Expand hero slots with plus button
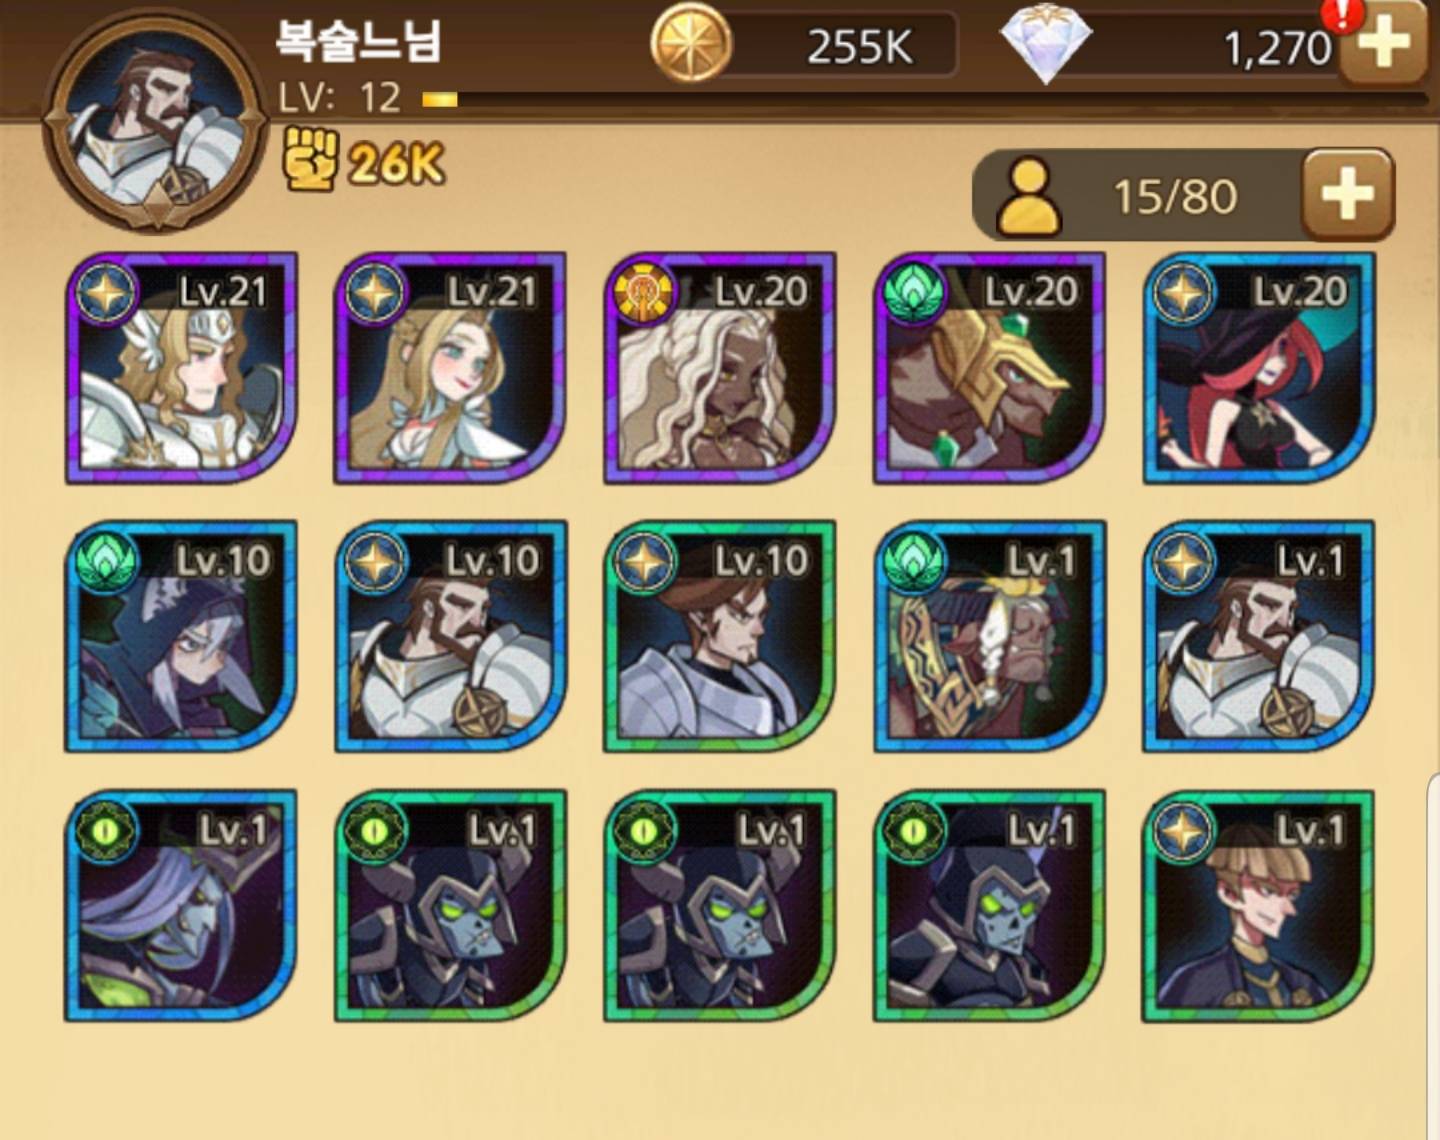 1348,194
